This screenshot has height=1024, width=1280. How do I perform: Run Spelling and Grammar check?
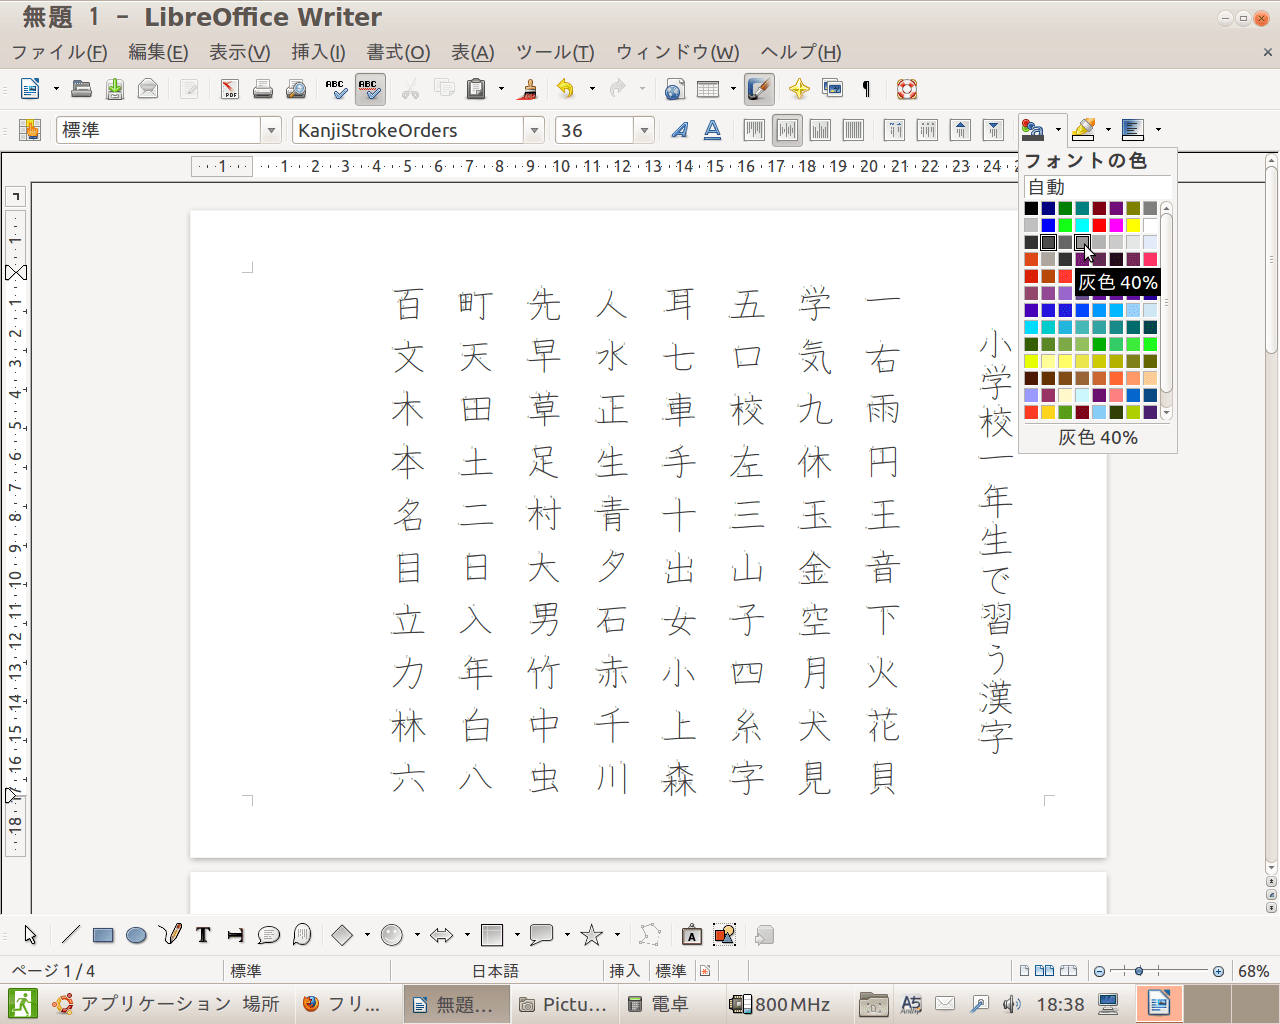[x=337, y=89]
